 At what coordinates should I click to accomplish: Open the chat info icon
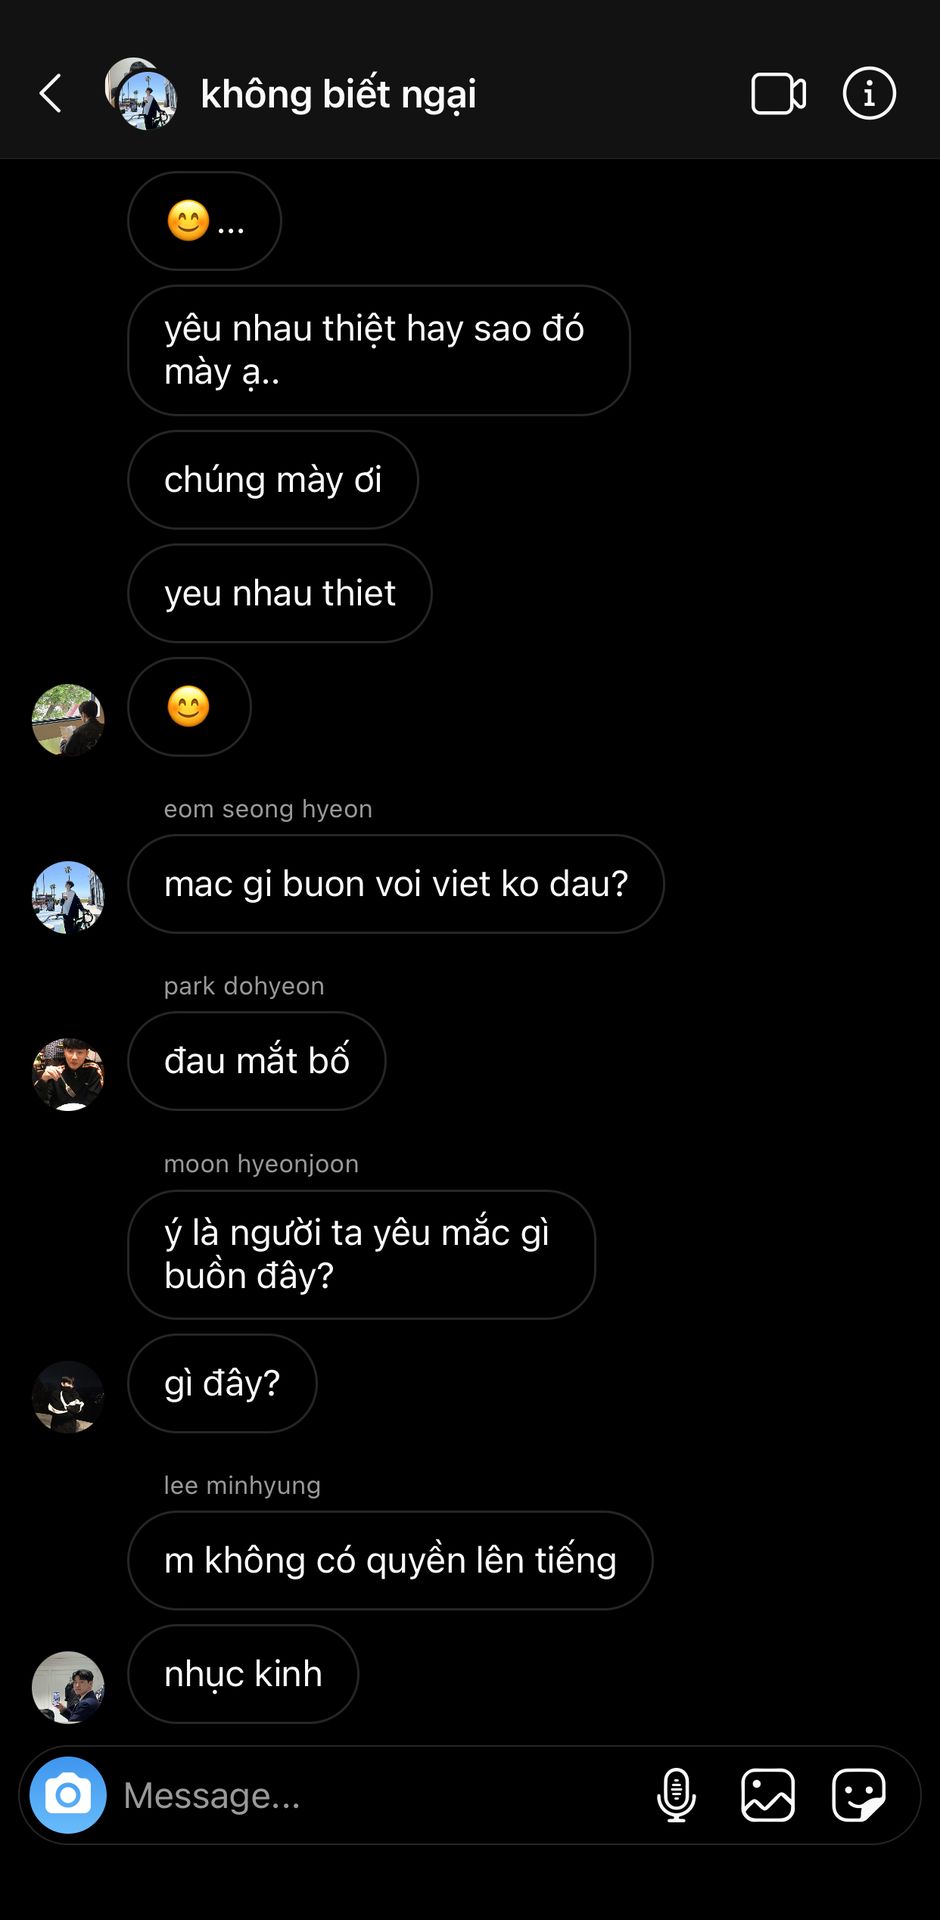[869, 94]
